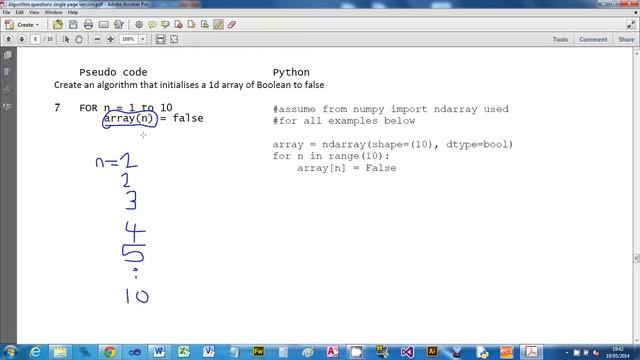Click the page number input field
640x360 pixels.
tap(36, 39)
